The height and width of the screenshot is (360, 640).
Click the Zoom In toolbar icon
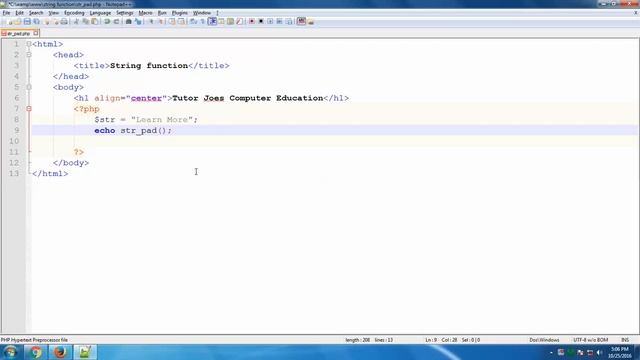[x=151, y=21]
